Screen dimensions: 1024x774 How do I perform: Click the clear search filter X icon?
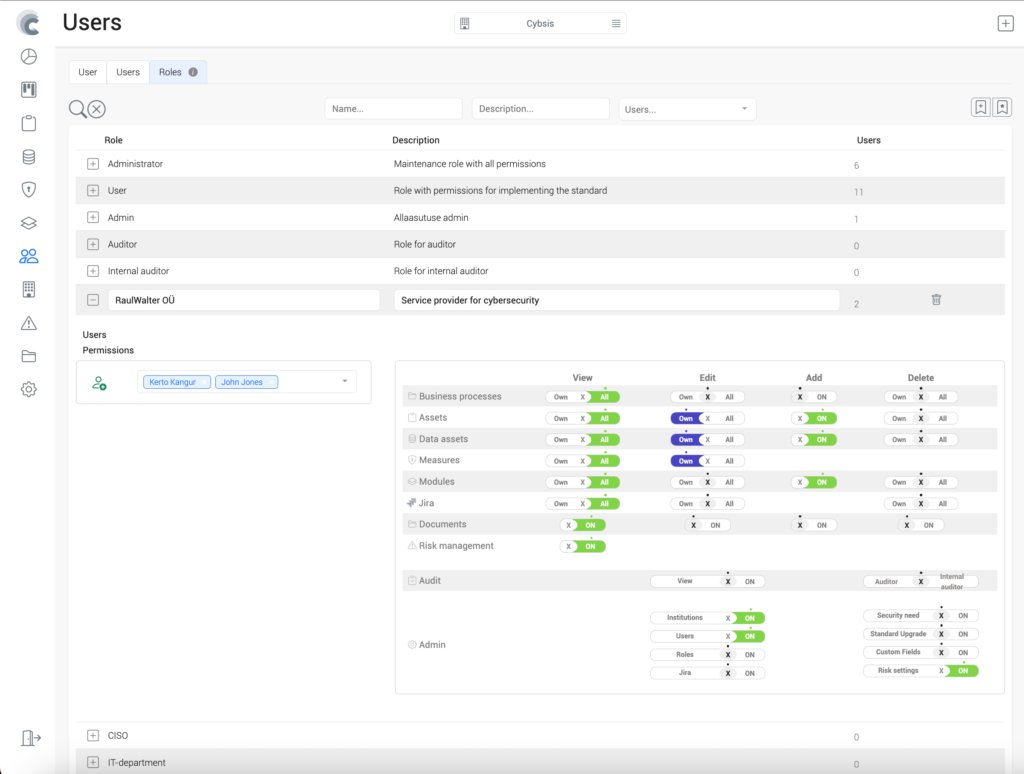(97, 110)
